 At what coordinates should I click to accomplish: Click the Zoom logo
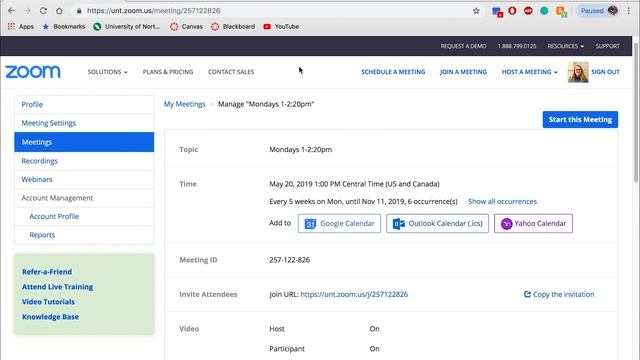click(x=33, y=72)
